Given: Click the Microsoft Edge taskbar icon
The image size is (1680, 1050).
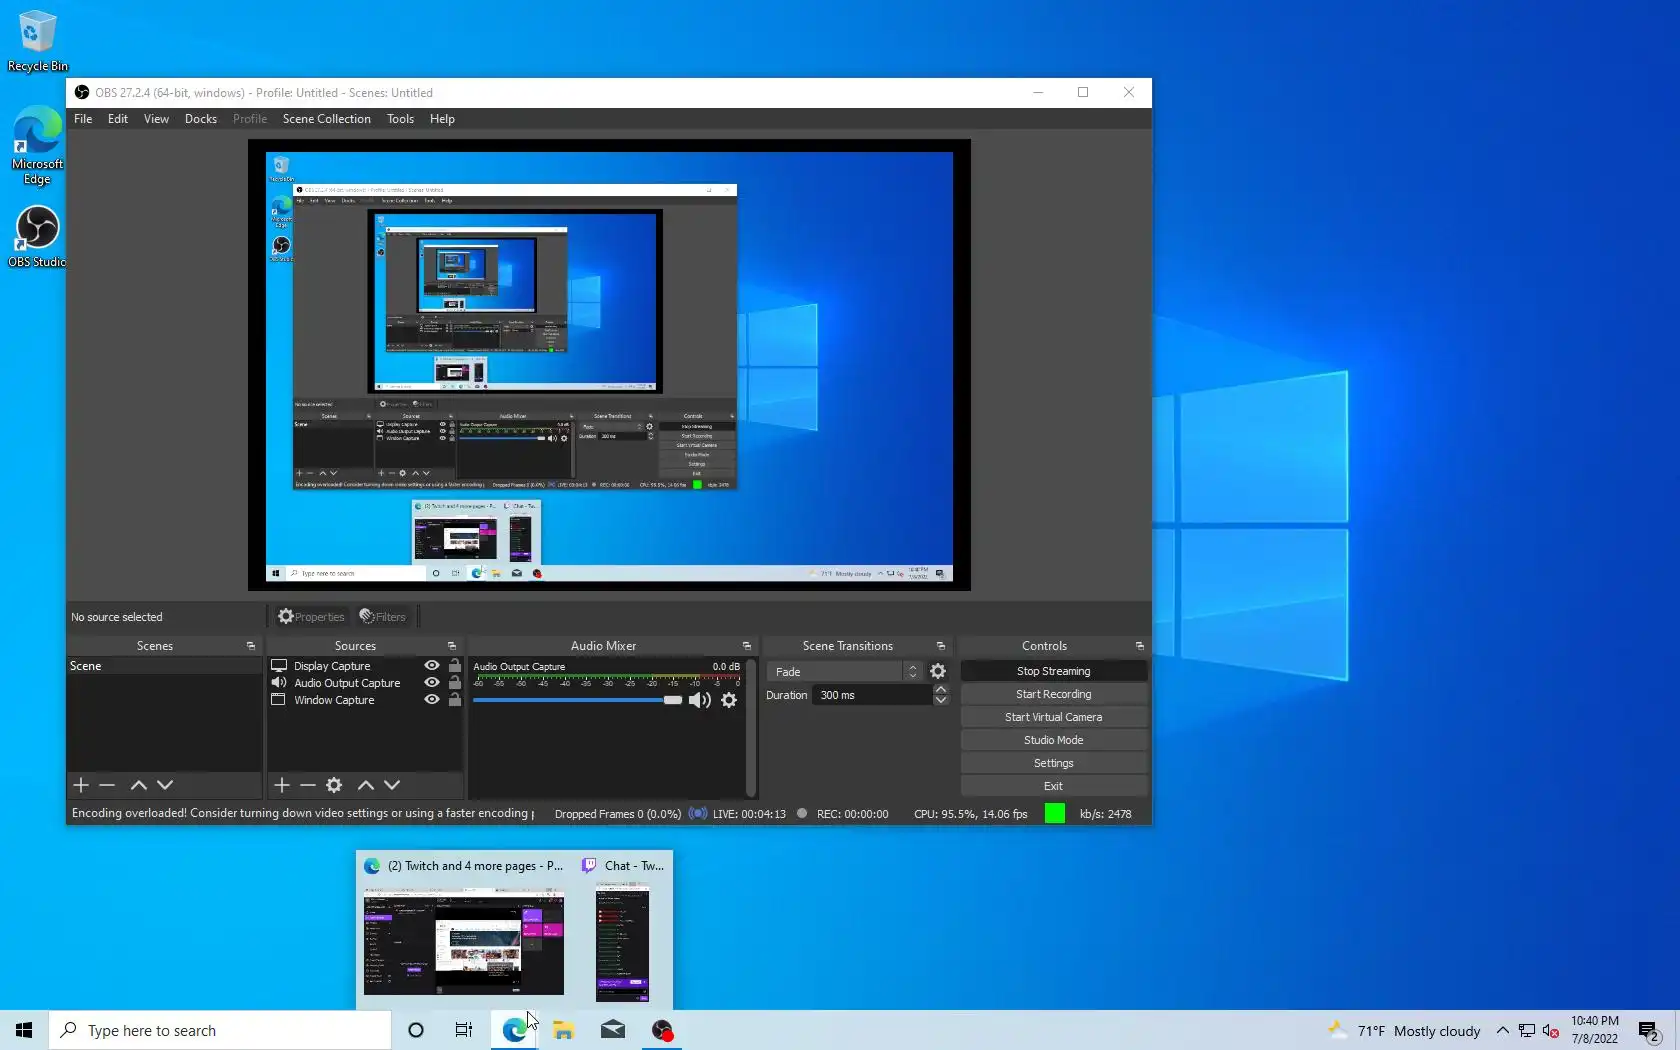Looking at the screenshot, I should point(514,1030).
